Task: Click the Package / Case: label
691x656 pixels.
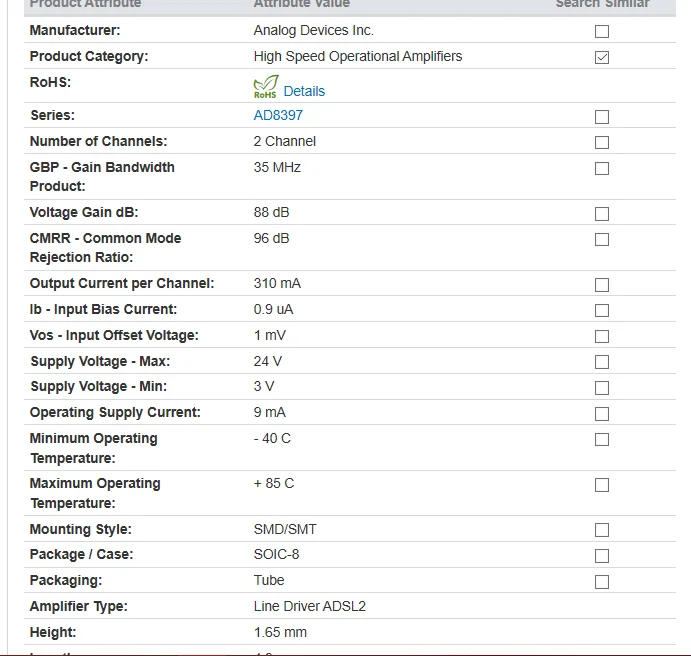Action: coord(82,554)
